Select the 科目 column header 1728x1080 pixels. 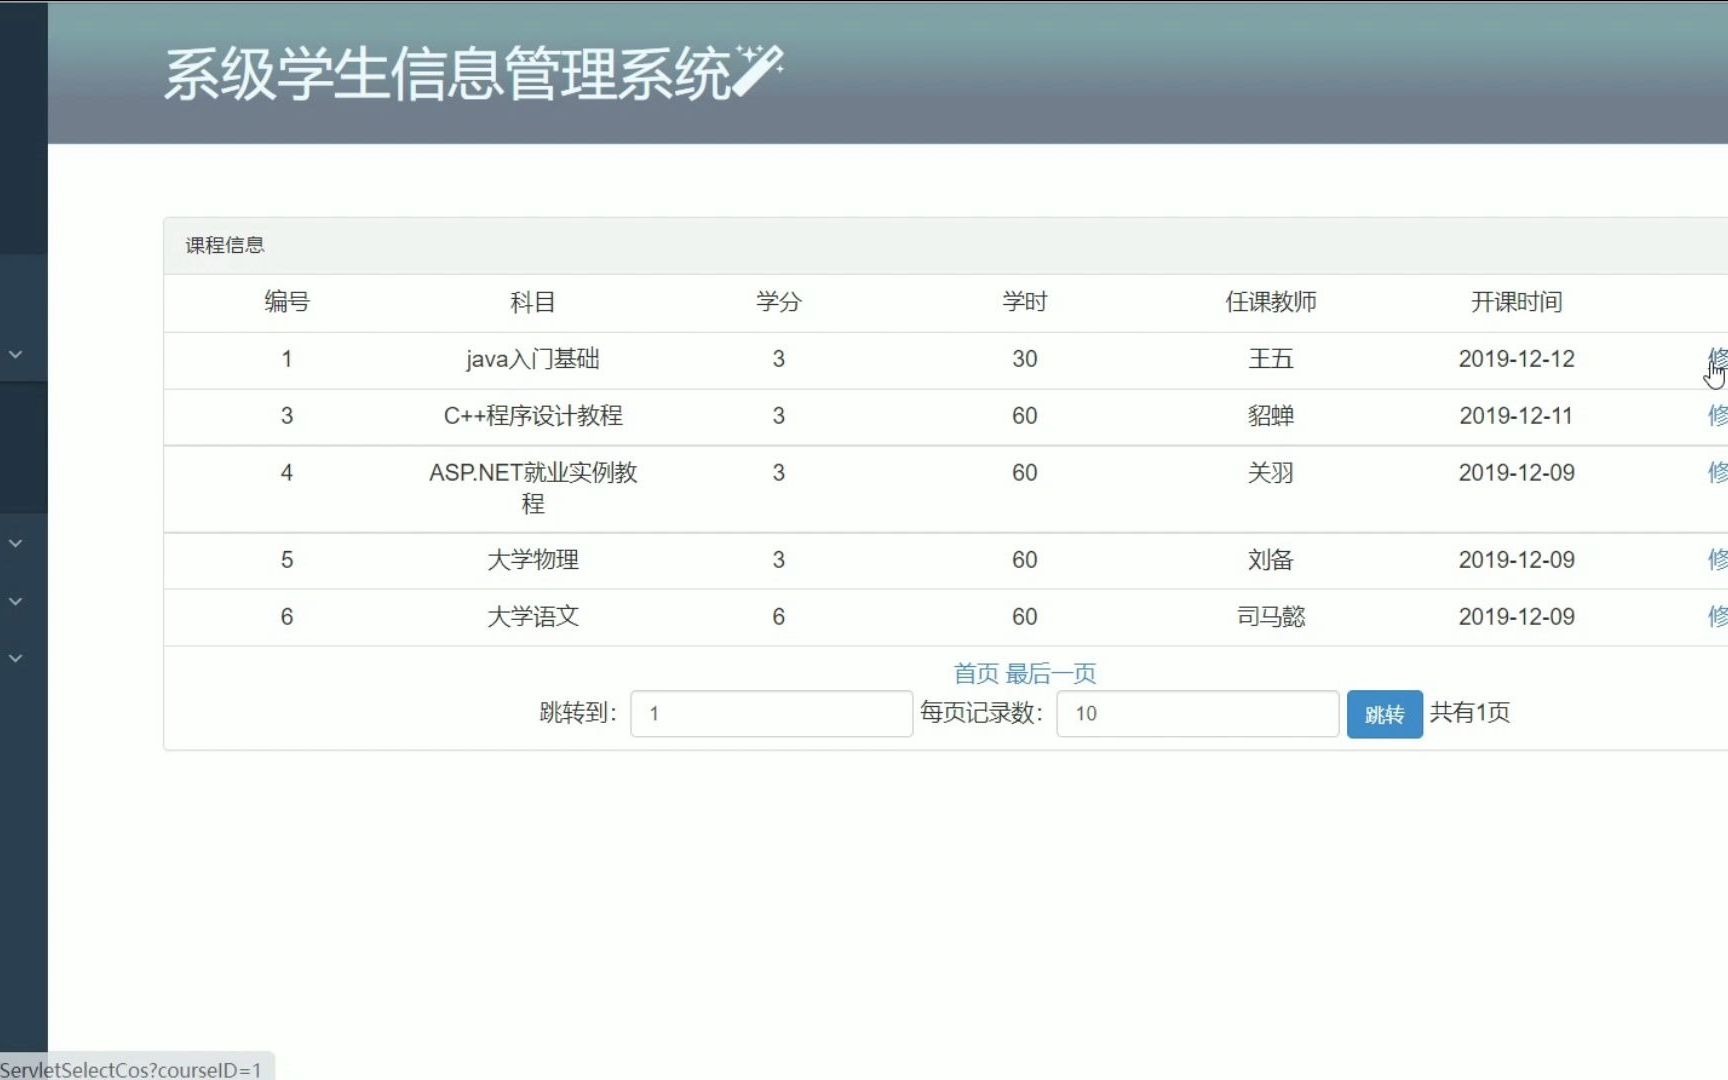tap(533, 302)
